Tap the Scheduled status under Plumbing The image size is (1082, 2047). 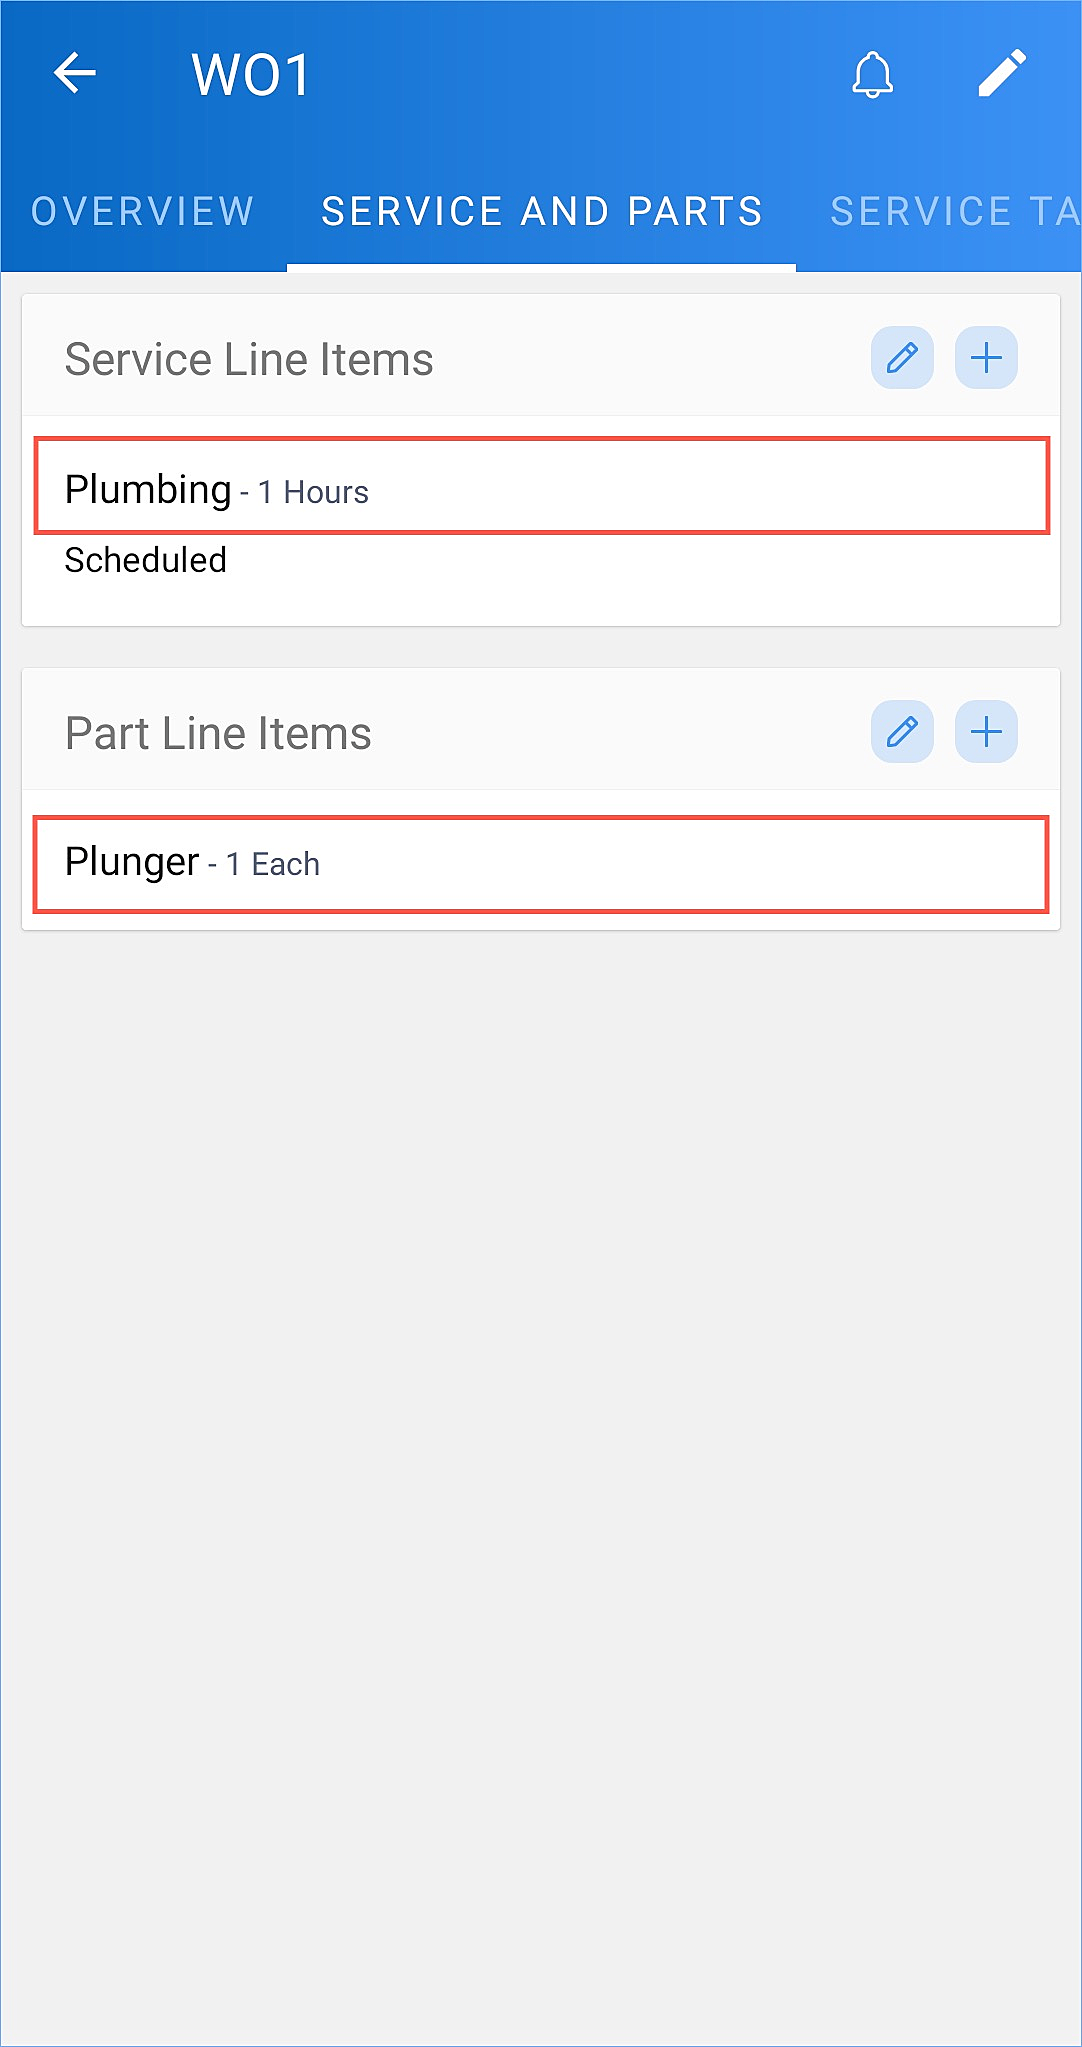pos(146,560)
